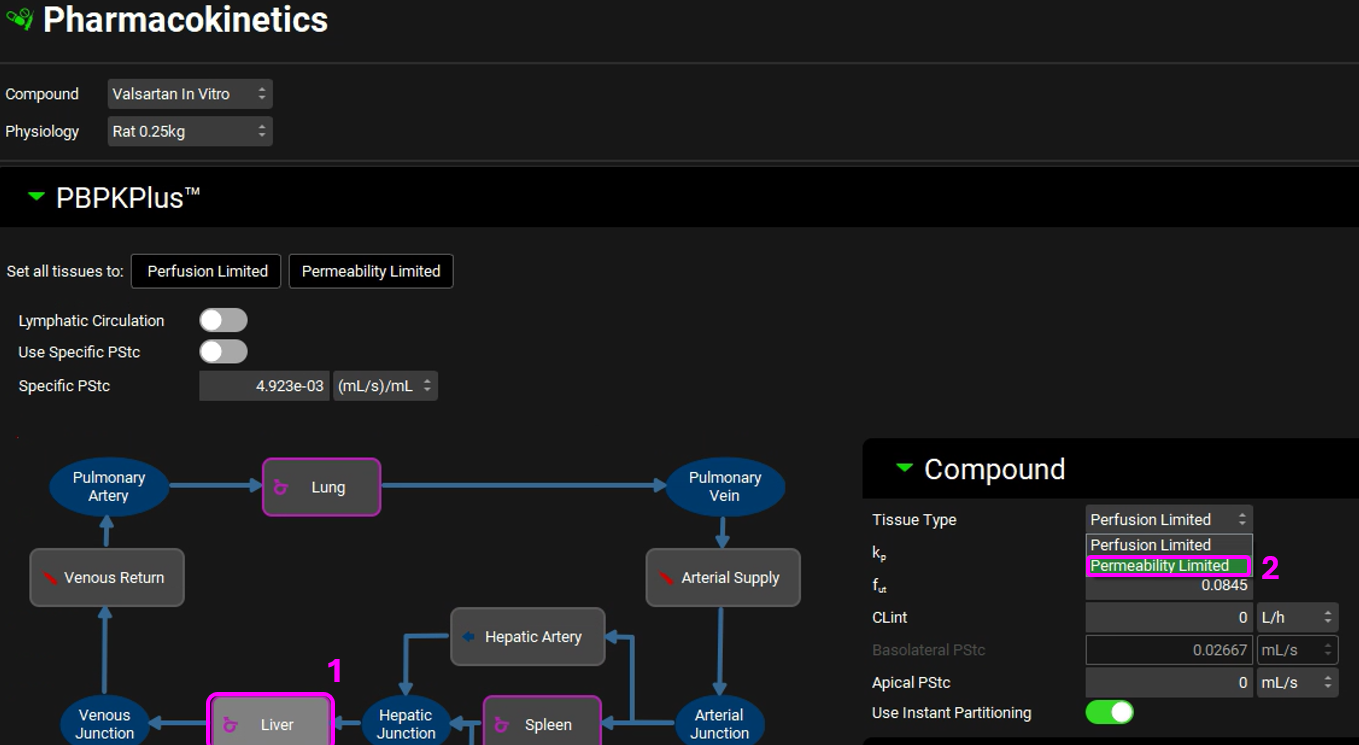Collapse the PBPKPlus section
The image size is (1359, 745).
[37, 197]
